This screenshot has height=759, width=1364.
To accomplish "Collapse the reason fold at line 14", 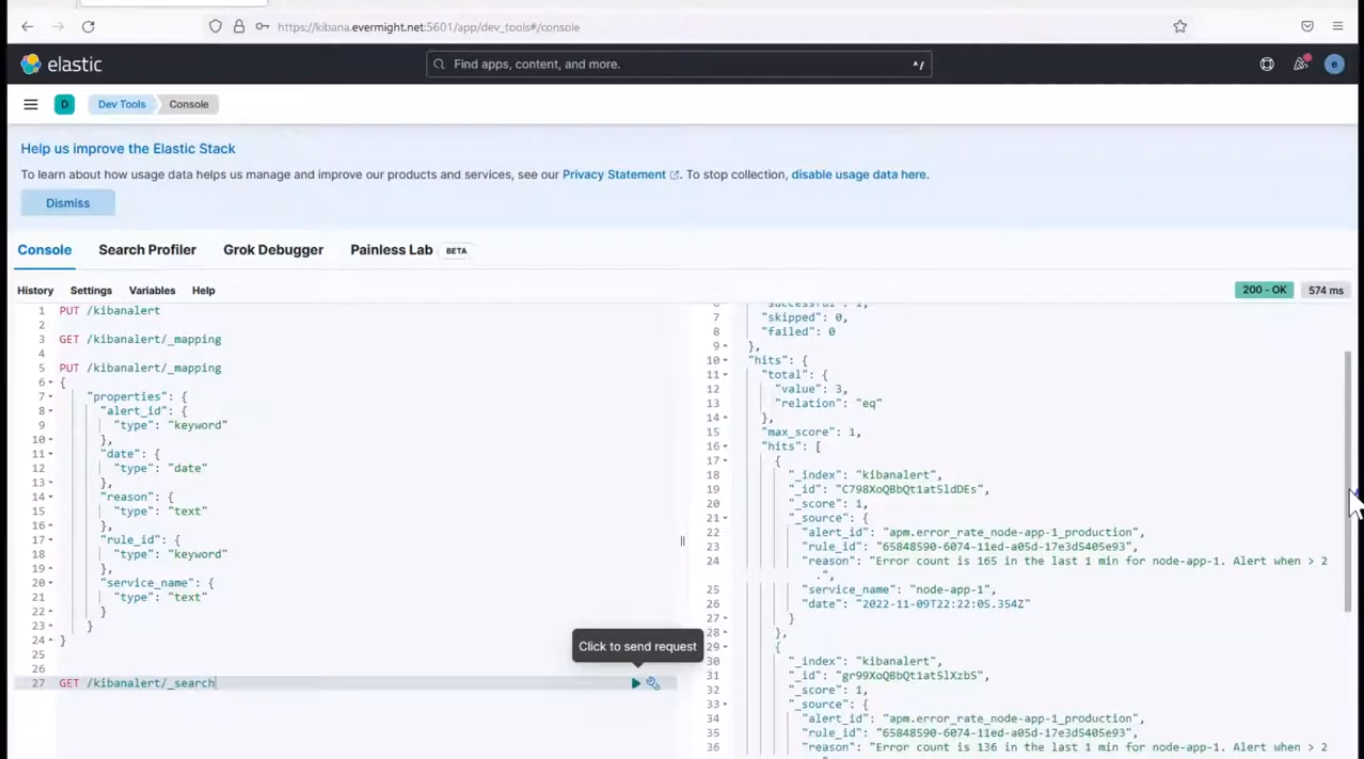I will (51, 497).
